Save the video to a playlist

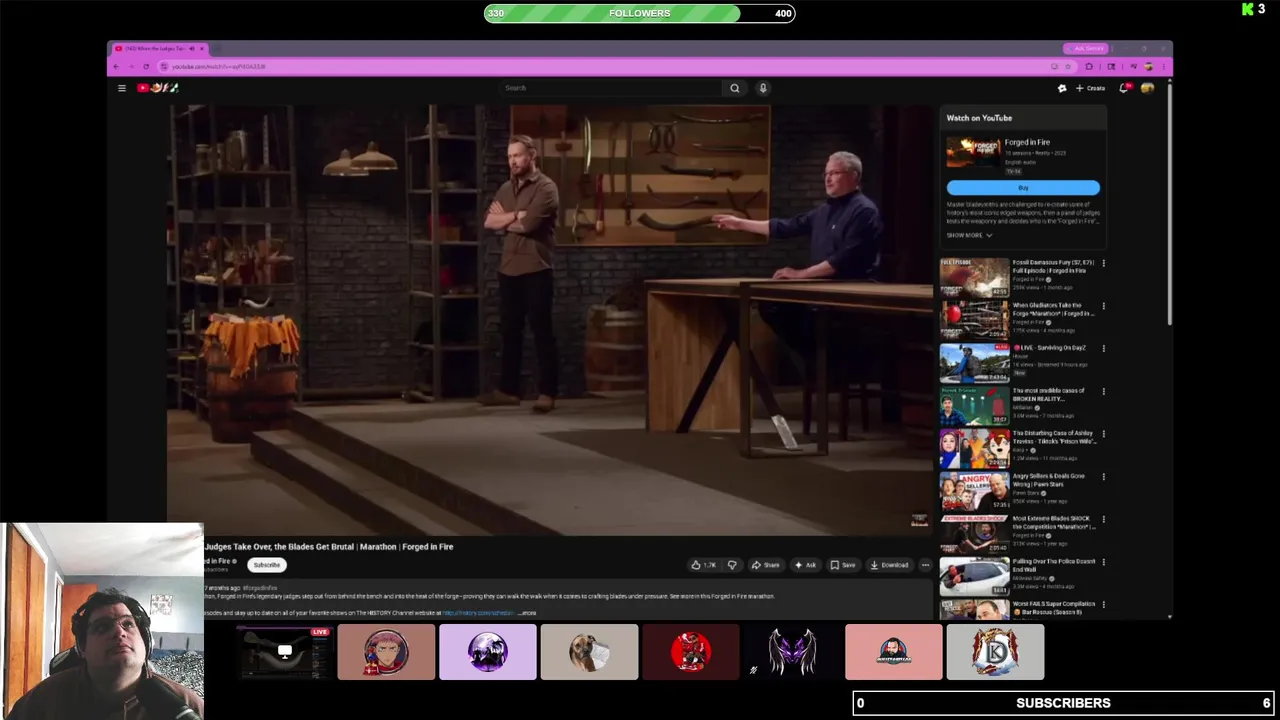click(x=843, y=565)
